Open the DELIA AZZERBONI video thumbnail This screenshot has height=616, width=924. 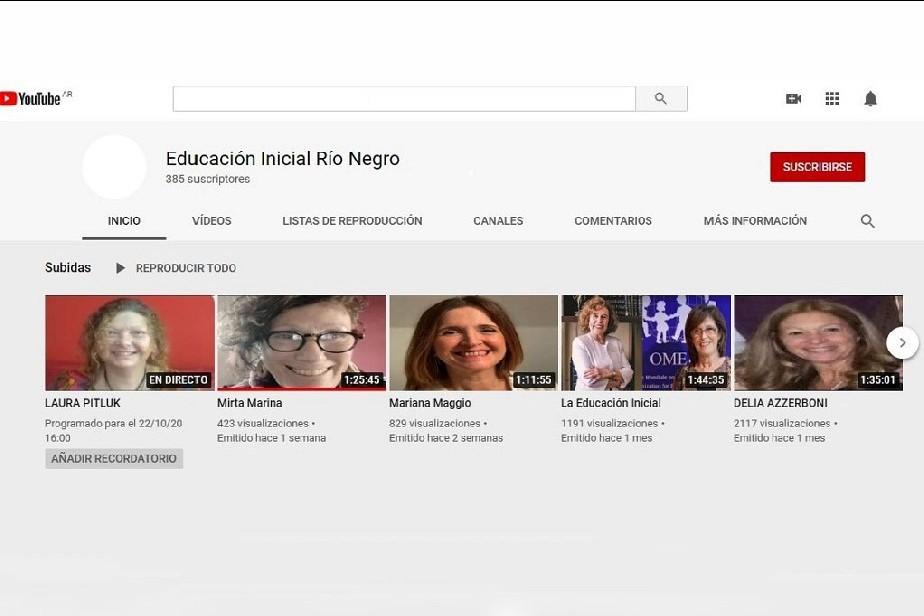pos(818,342)
